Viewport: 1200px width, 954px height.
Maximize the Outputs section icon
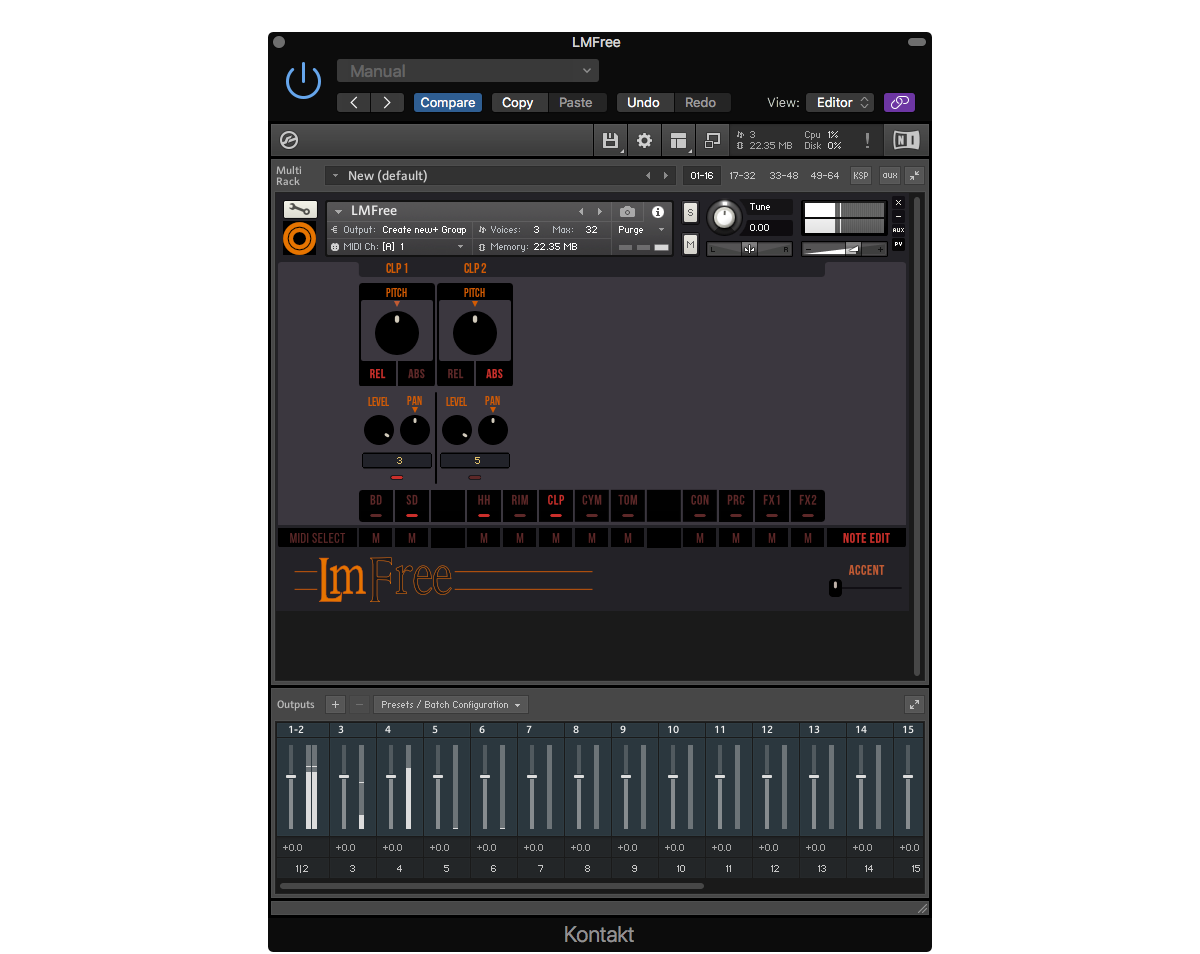coord(914,704)
